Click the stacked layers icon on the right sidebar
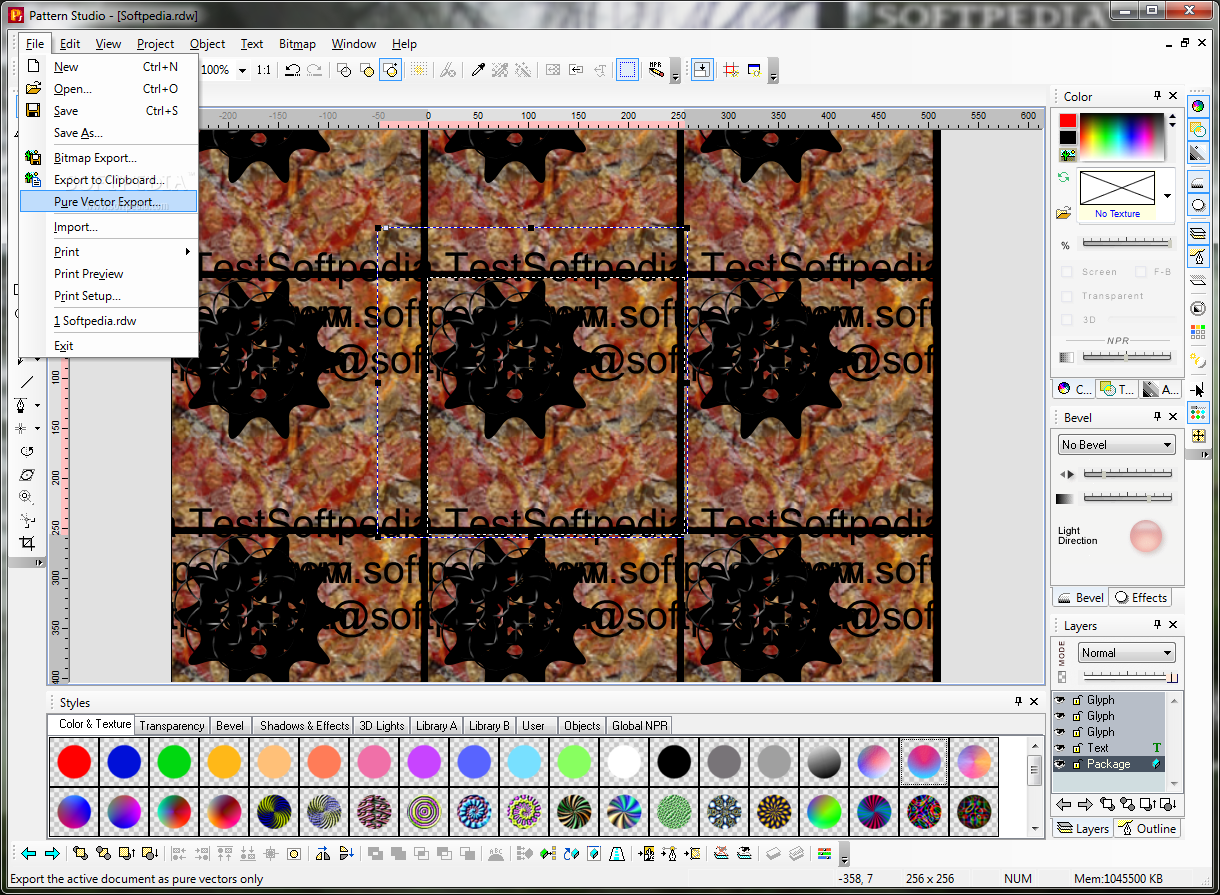Viewport: 1220px width, 895px height. coord(1198,233)
